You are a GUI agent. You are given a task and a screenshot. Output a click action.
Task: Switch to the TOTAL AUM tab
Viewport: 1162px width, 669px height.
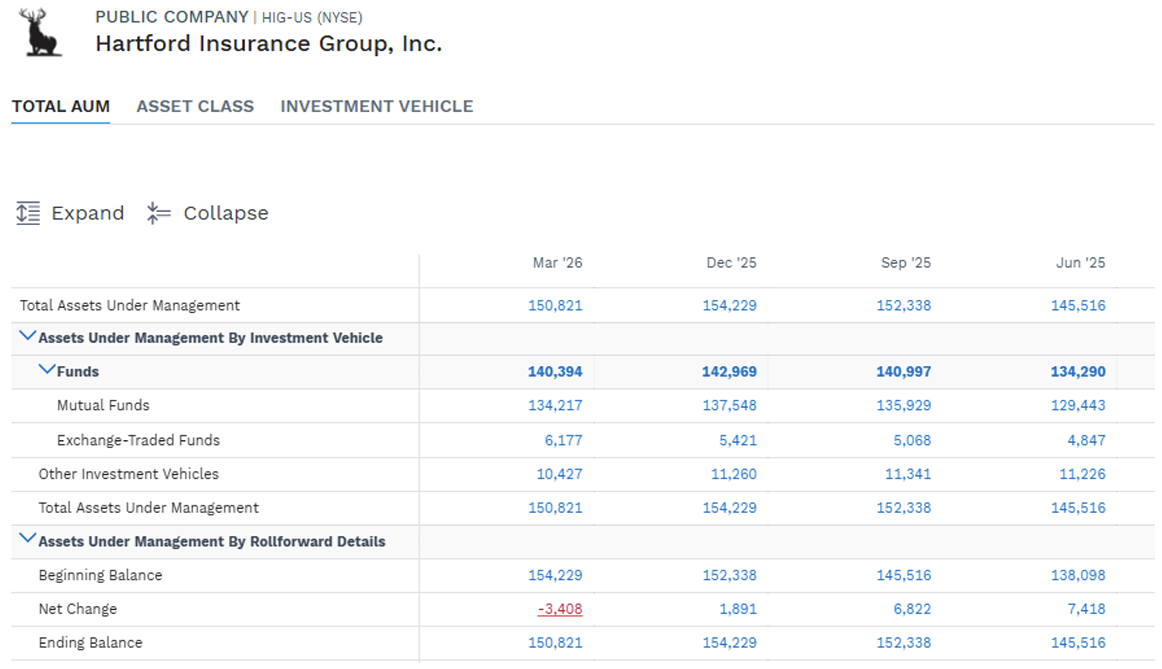[61, 107]
